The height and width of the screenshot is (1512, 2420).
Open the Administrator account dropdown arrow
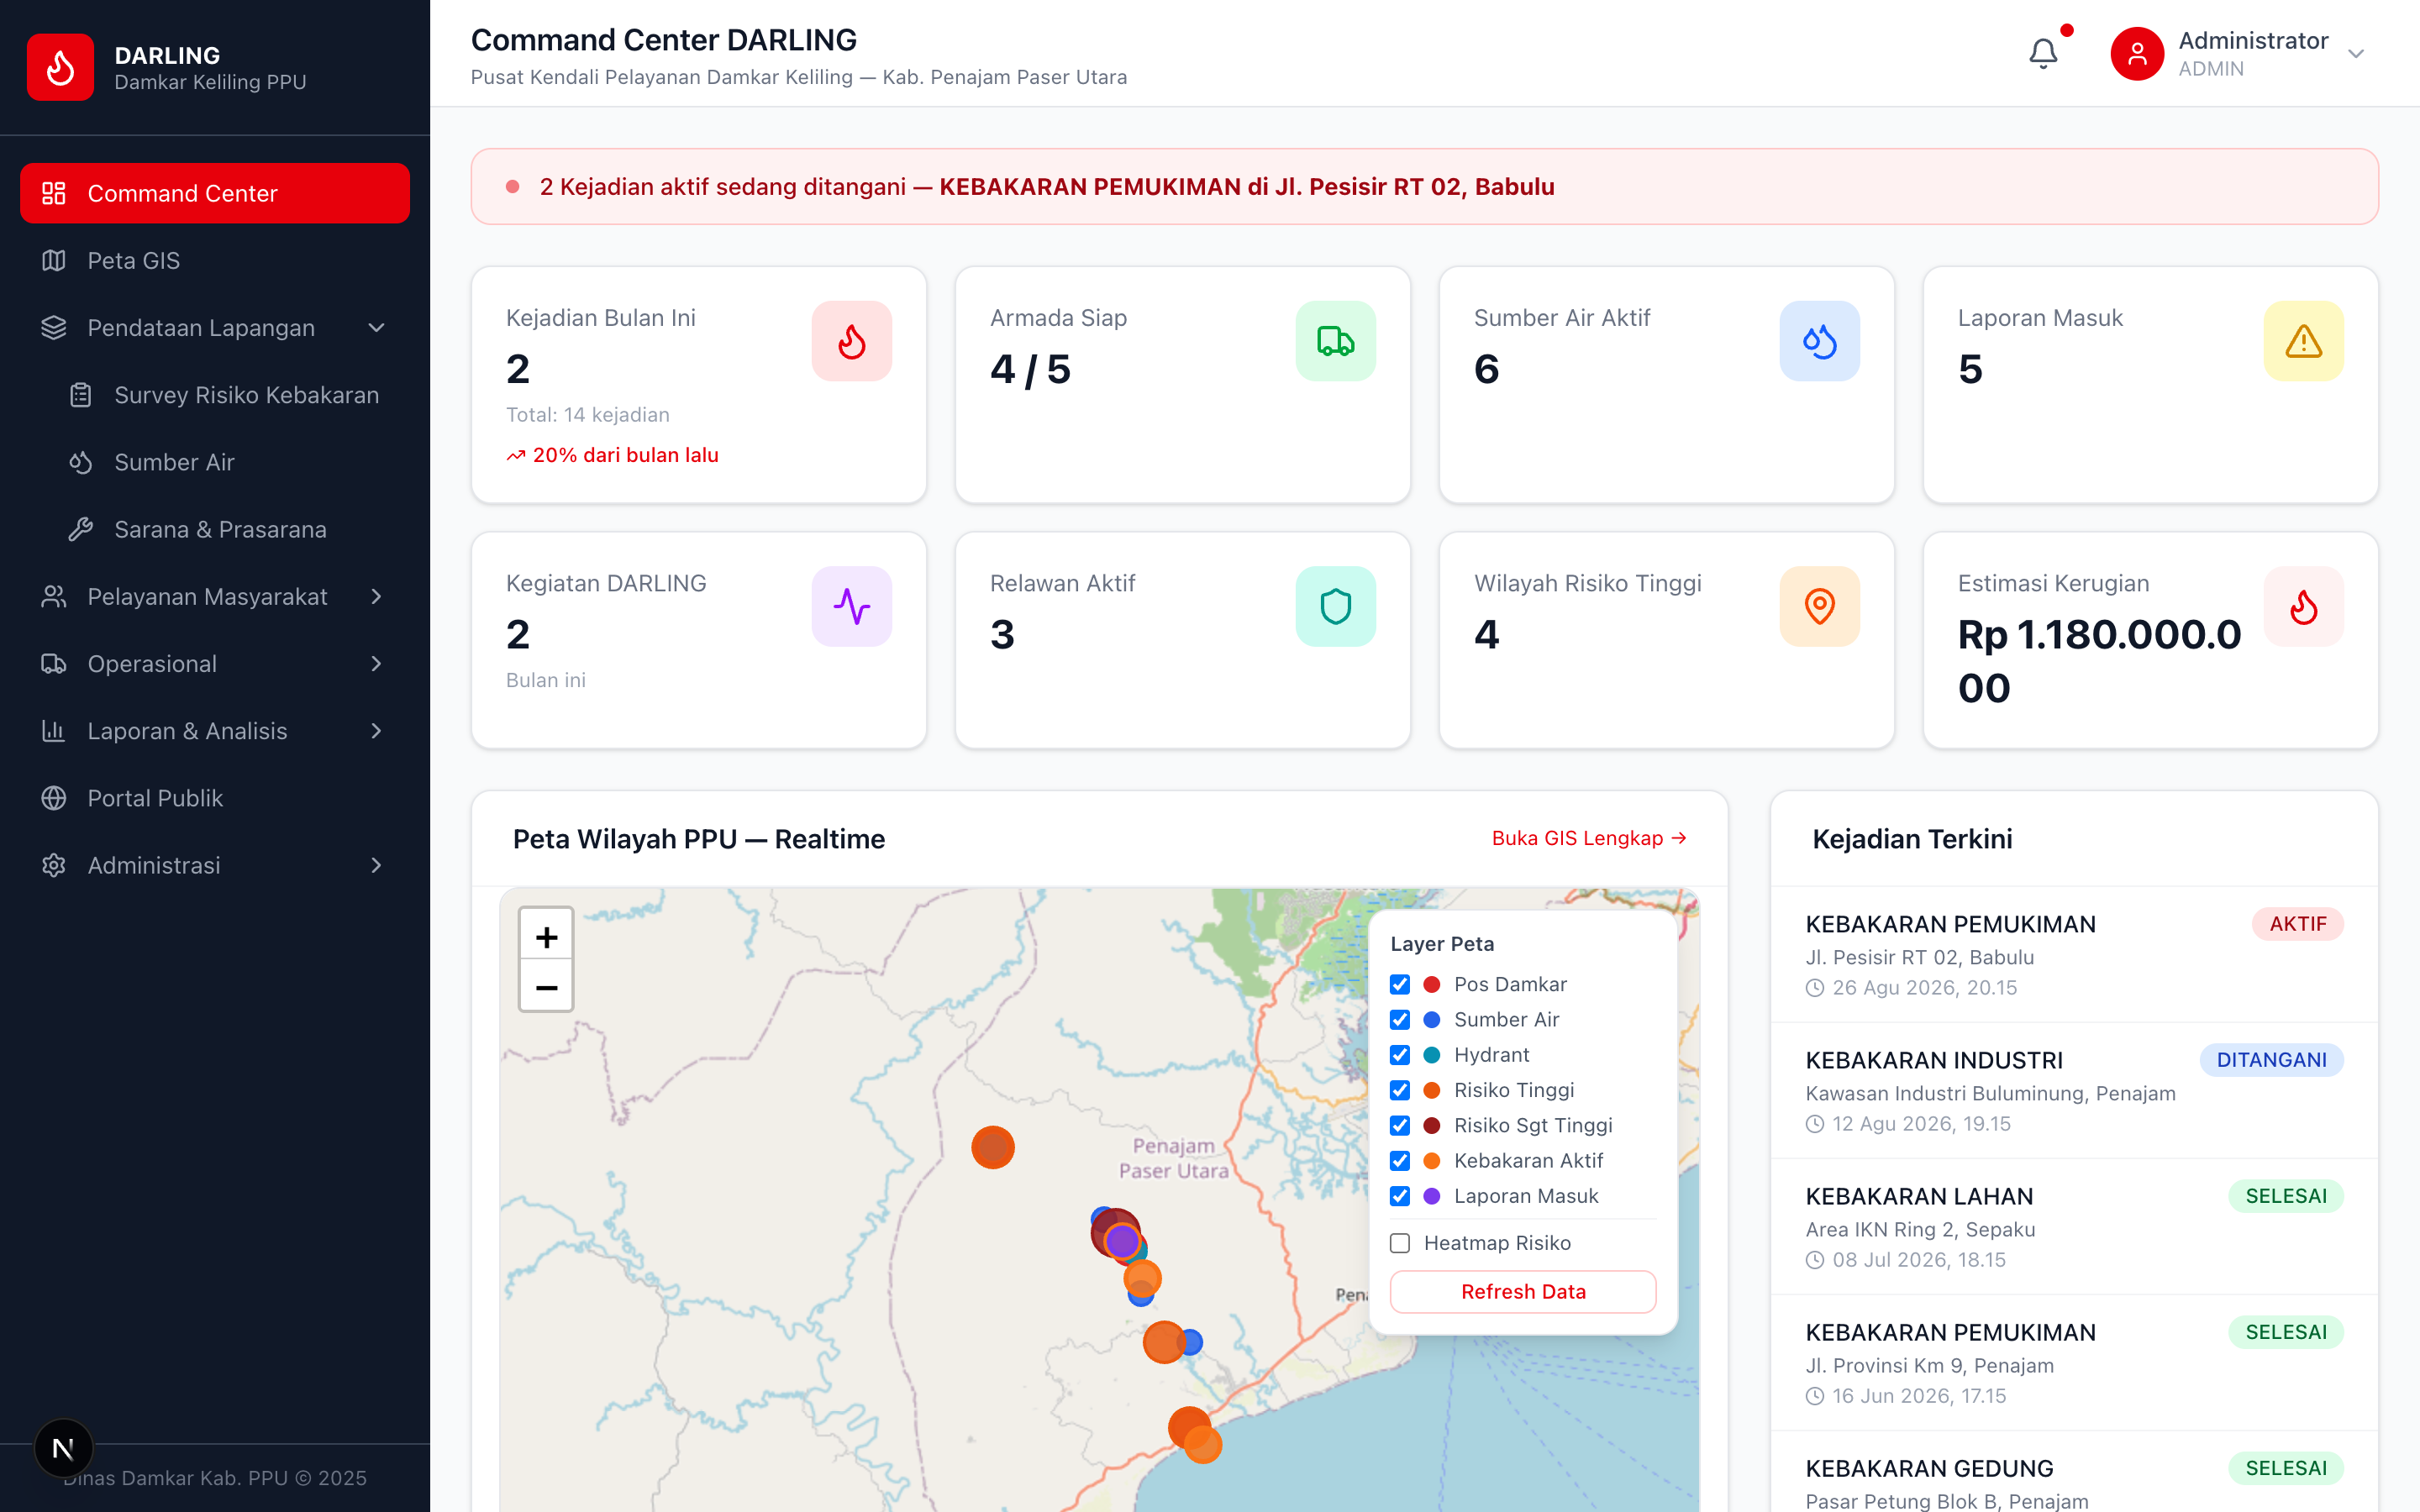(2356, 54)
